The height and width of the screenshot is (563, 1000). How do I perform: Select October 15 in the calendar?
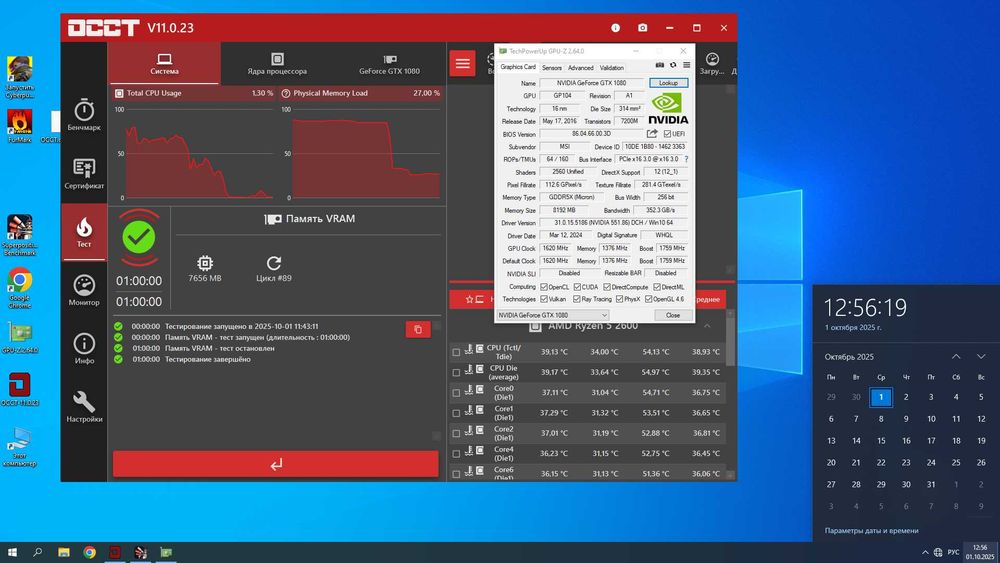[881, 441]
